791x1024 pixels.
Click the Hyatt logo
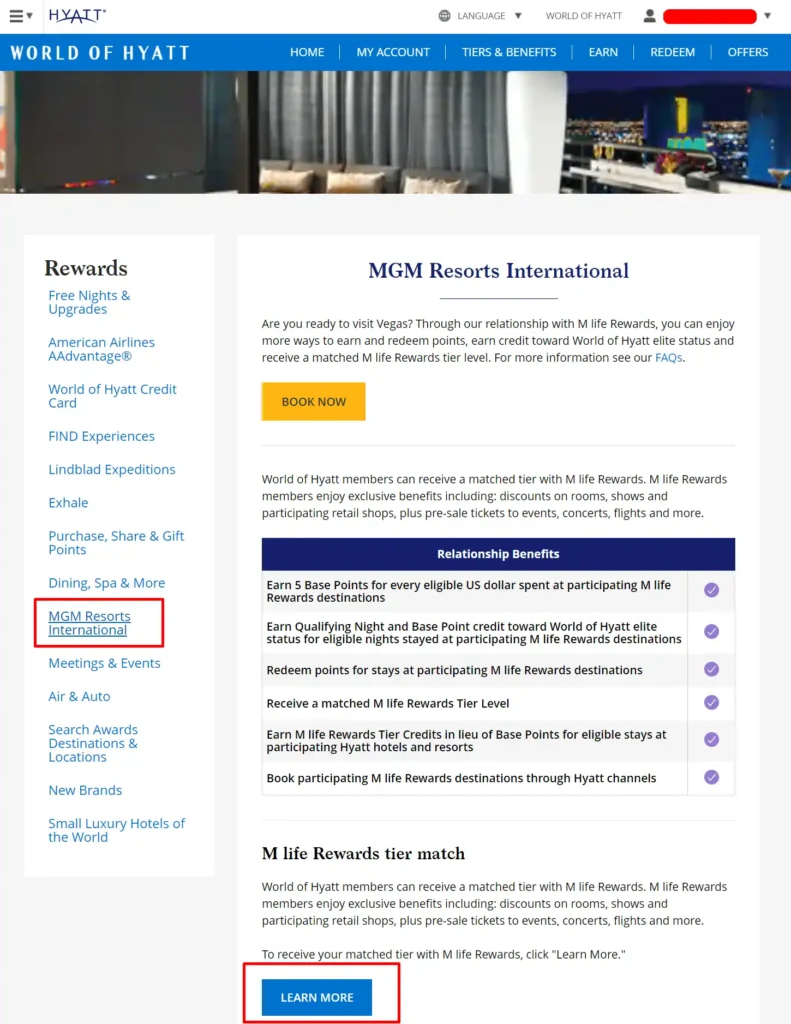tap(77, 16)
